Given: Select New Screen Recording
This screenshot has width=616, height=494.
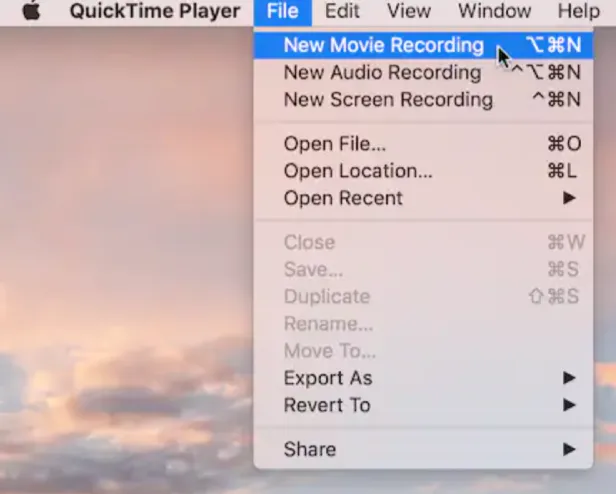Looking at the screenshot, I should tap(388, 100).
